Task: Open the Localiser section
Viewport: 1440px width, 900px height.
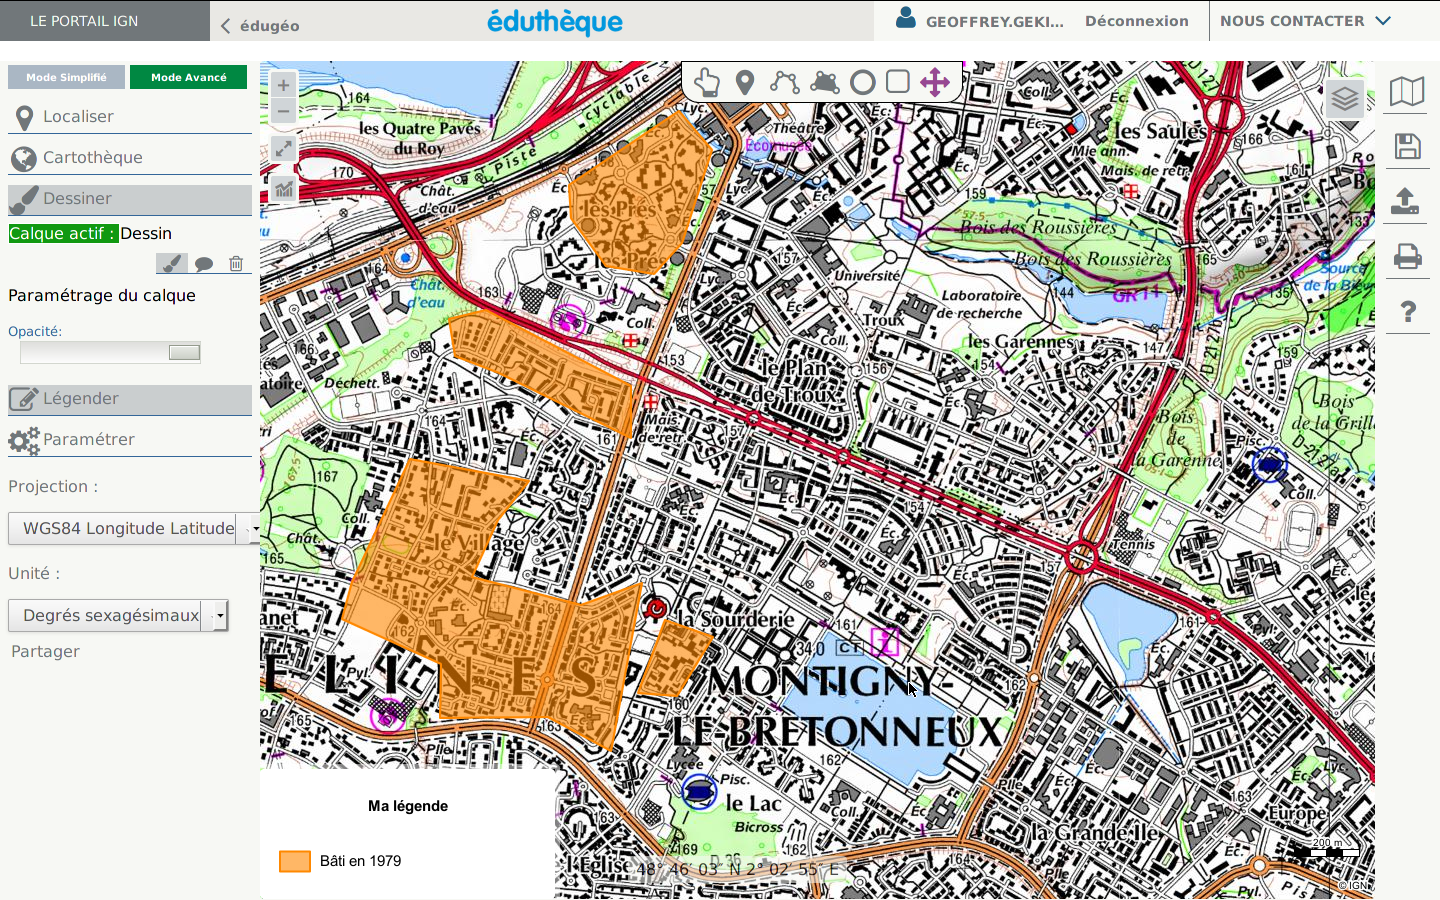Action: coord(78,117)
